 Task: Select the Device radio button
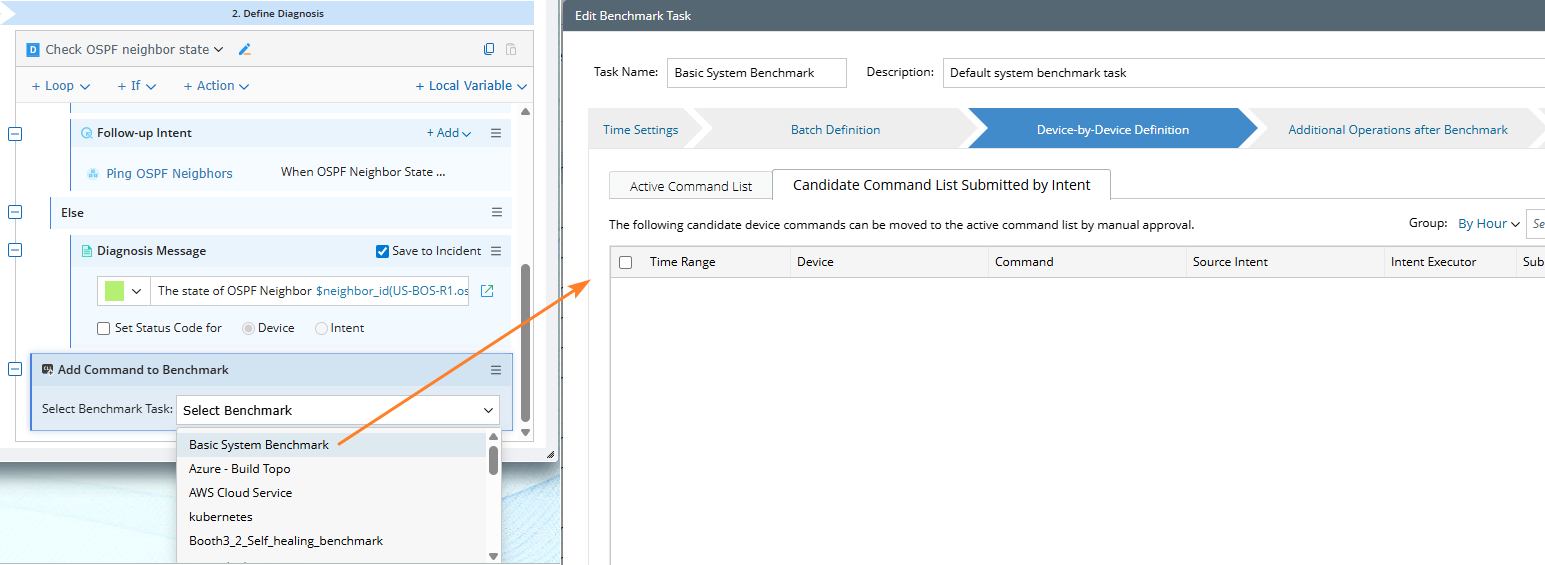(248, 328)
